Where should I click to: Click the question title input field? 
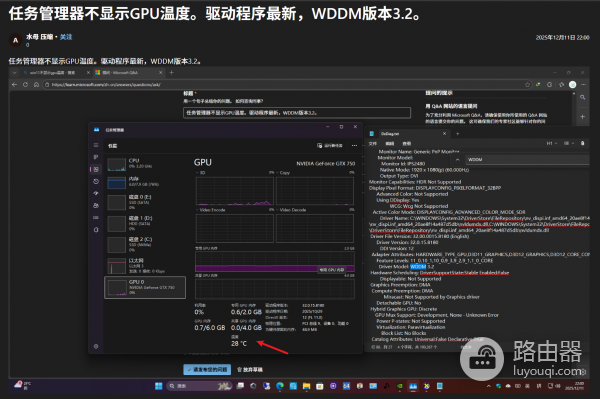coord(297,113)
